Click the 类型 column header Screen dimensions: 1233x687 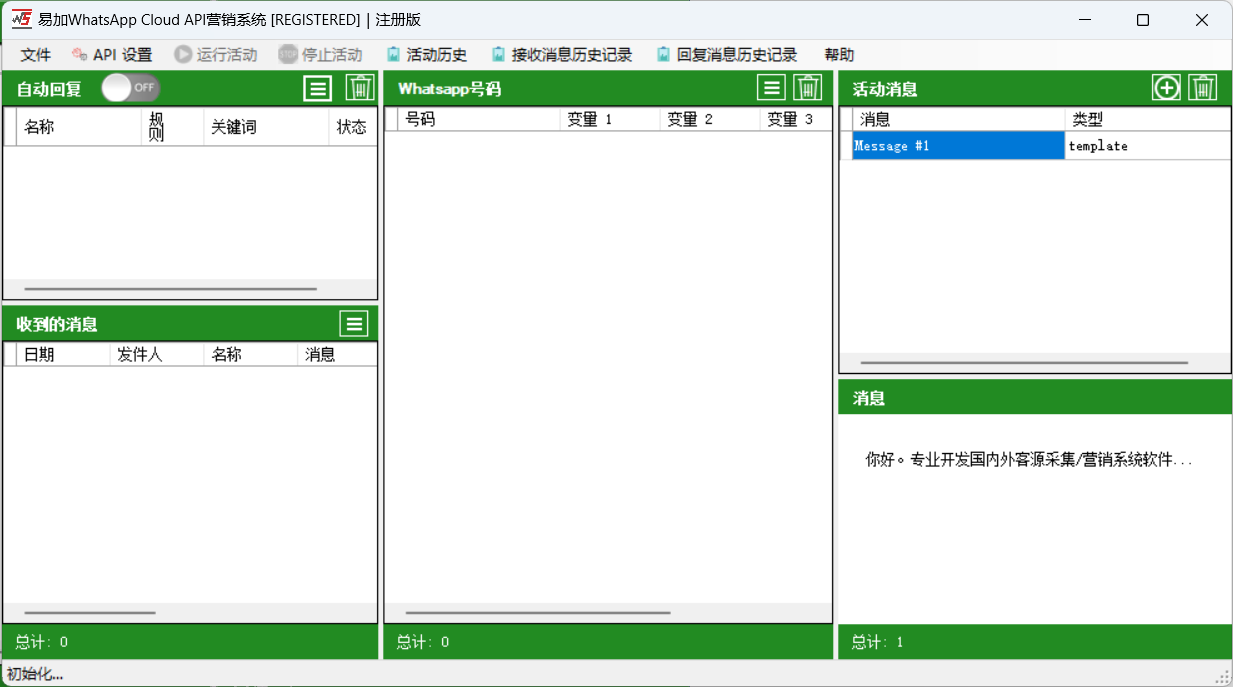pos(1148,120)
